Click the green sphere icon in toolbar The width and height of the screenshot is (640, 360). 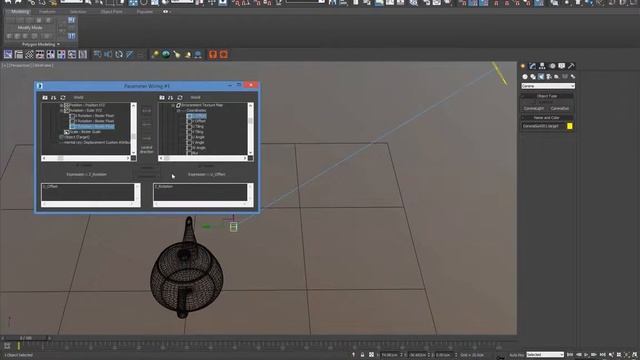(x=166, y=54)
